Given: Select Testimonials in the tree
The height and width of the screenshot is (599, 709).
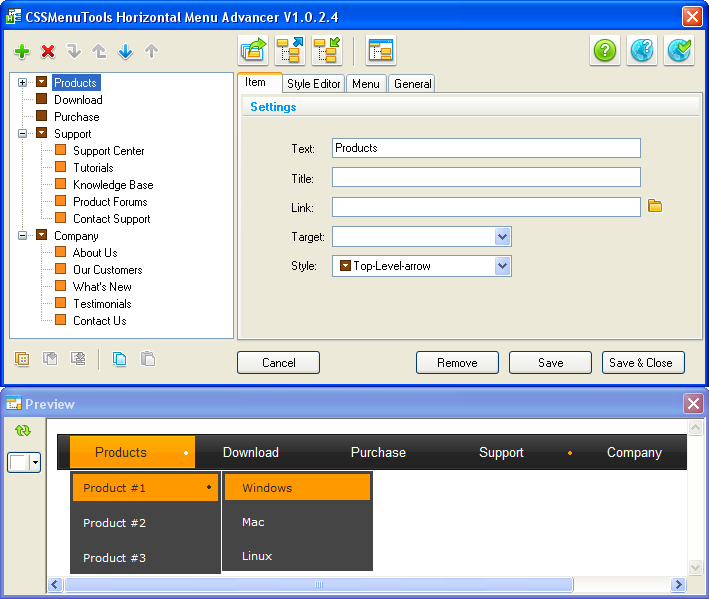Looking at the screenshot, I should click(x=102, y=304).
